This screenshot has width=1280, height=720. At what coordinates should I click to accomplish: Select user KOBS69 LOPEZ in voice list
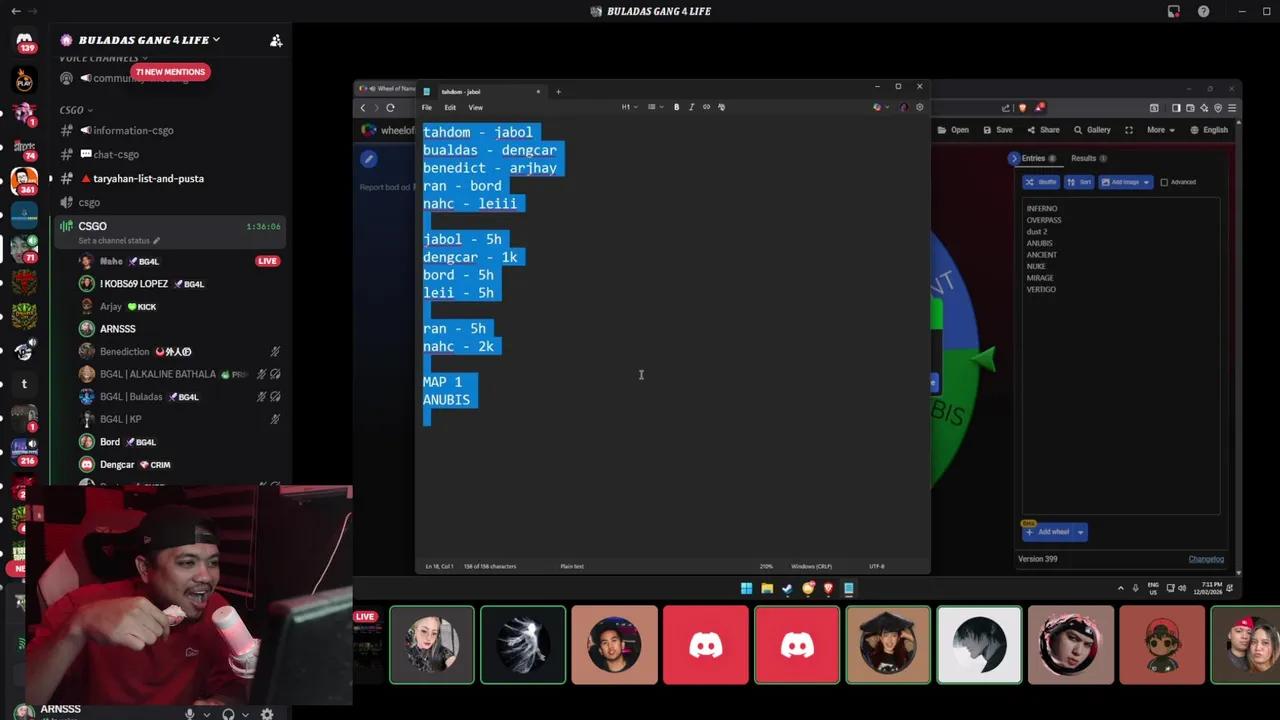[134, 284]
